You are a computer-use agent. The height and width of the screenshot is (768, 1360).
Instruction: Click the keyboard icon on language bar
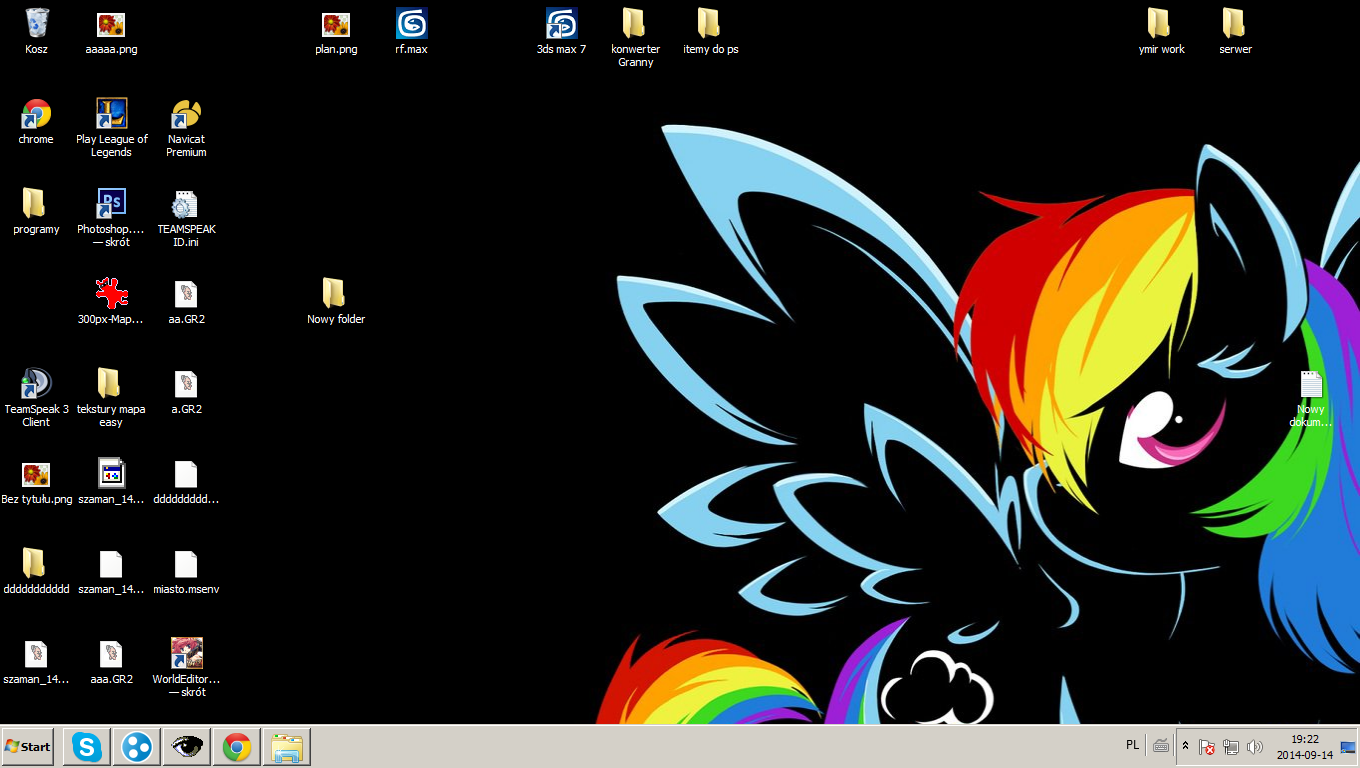(x=1161, y=746)
